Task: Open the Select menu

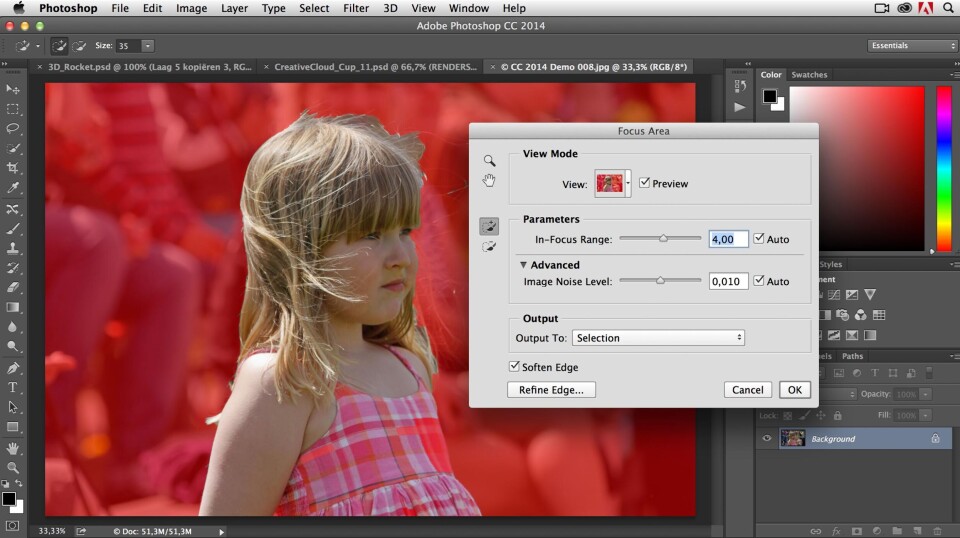Action: pyautogui.click(x=314, y=8)
